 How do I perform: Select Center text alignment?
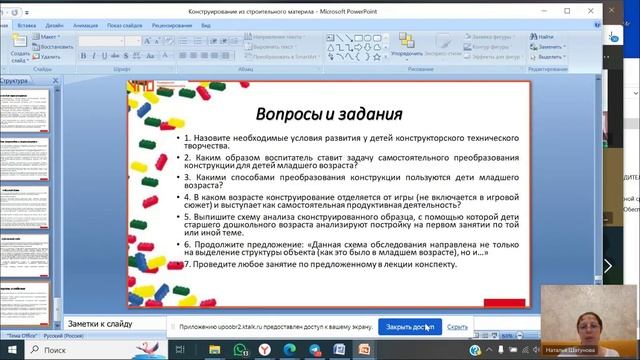[x=193, y=56]
